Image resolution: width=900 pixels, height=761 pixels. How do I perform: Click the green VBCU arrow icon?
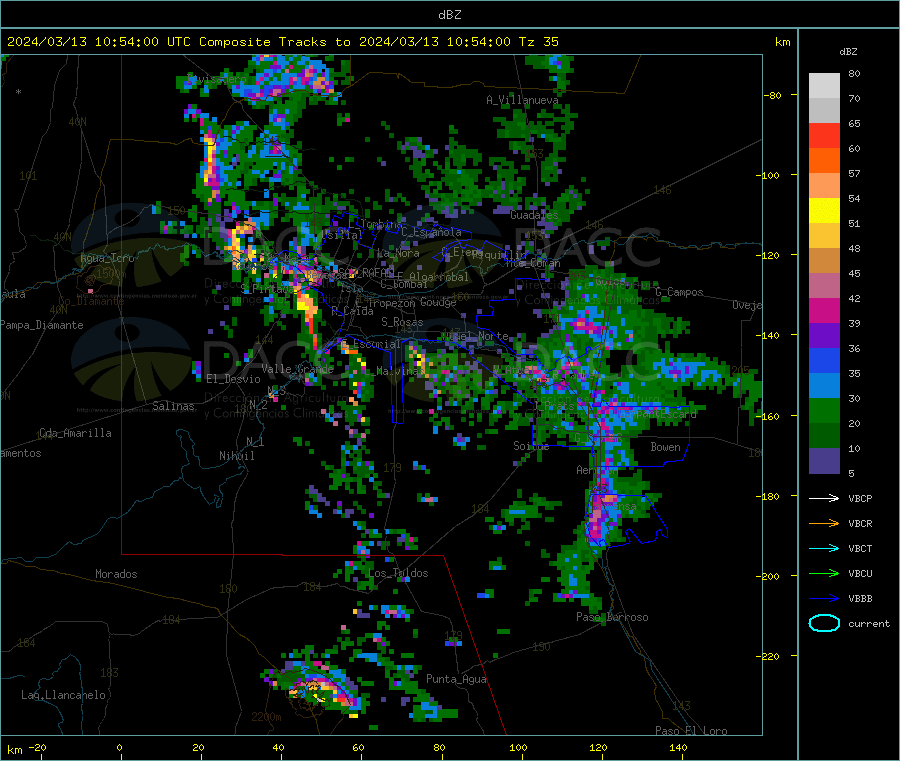pos(824,573)
